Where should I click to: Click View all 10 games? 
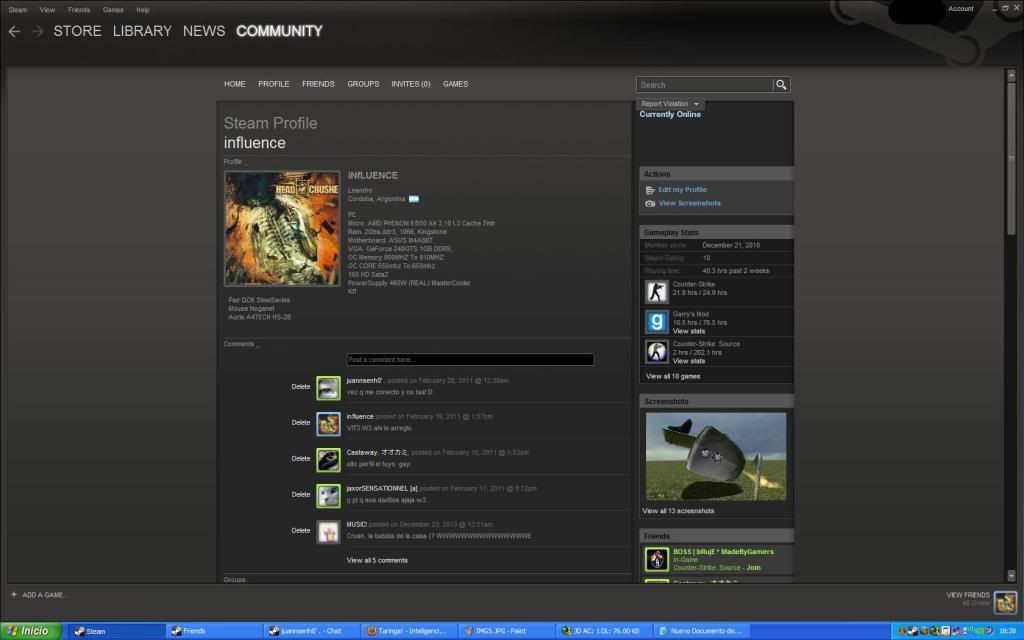pos(673,377)
